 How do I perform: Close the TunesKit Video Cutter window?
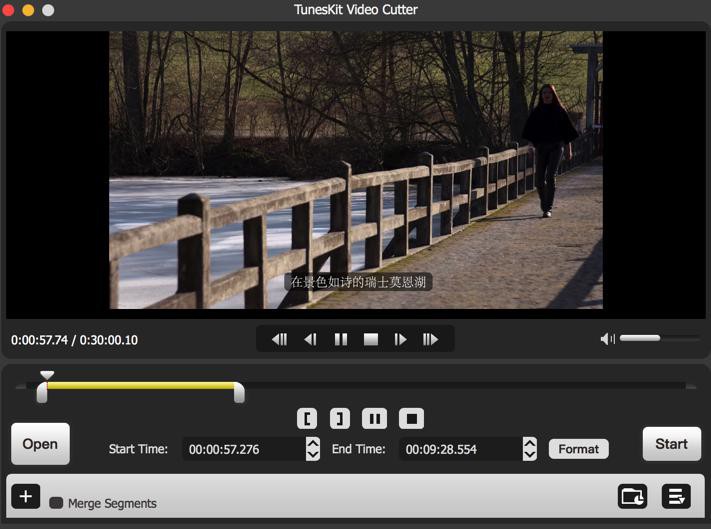(8, 10)
